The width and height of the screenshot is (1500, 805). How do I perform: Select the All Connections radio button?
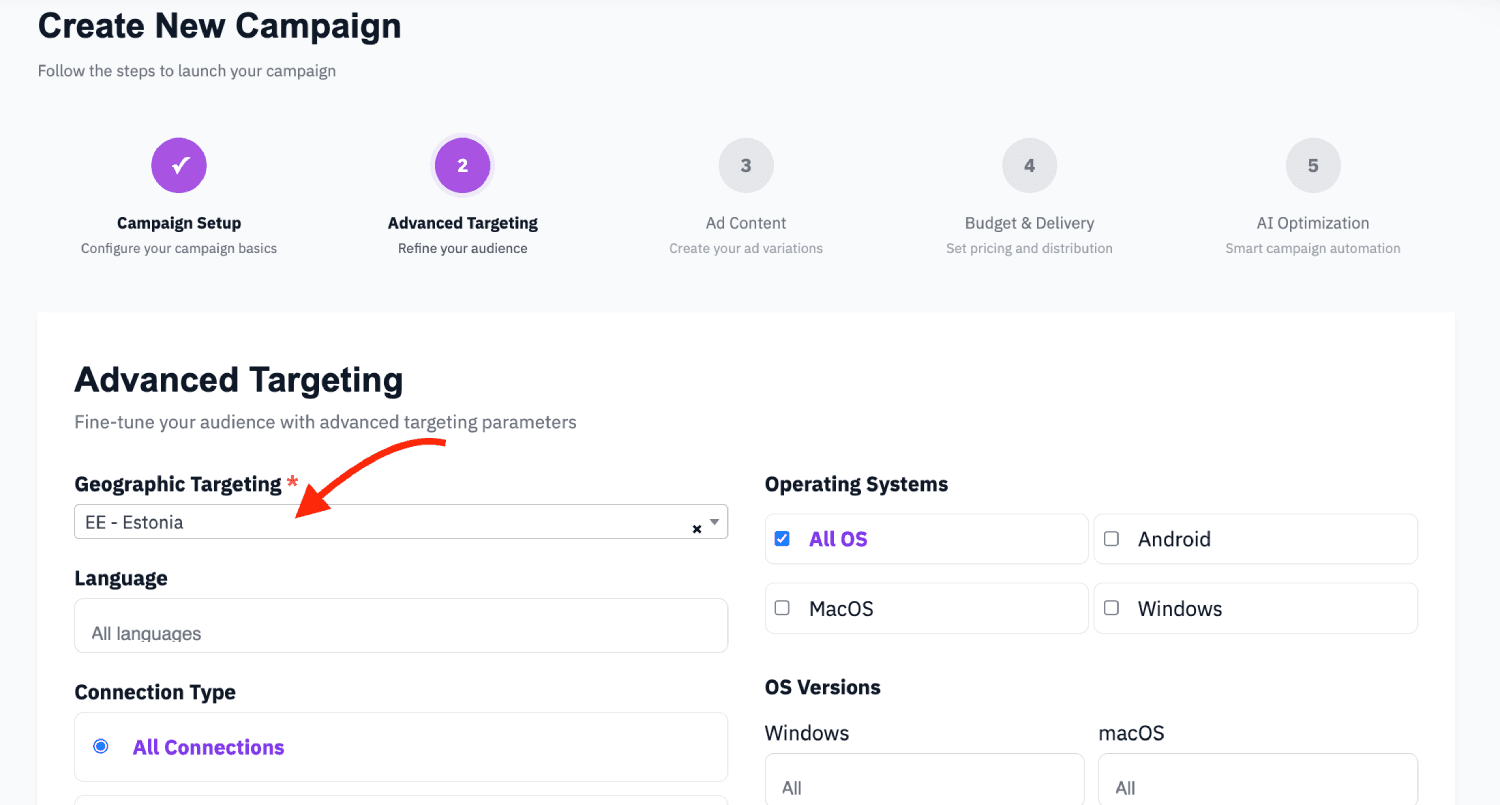pyautogui.click(x=101, y=746)
